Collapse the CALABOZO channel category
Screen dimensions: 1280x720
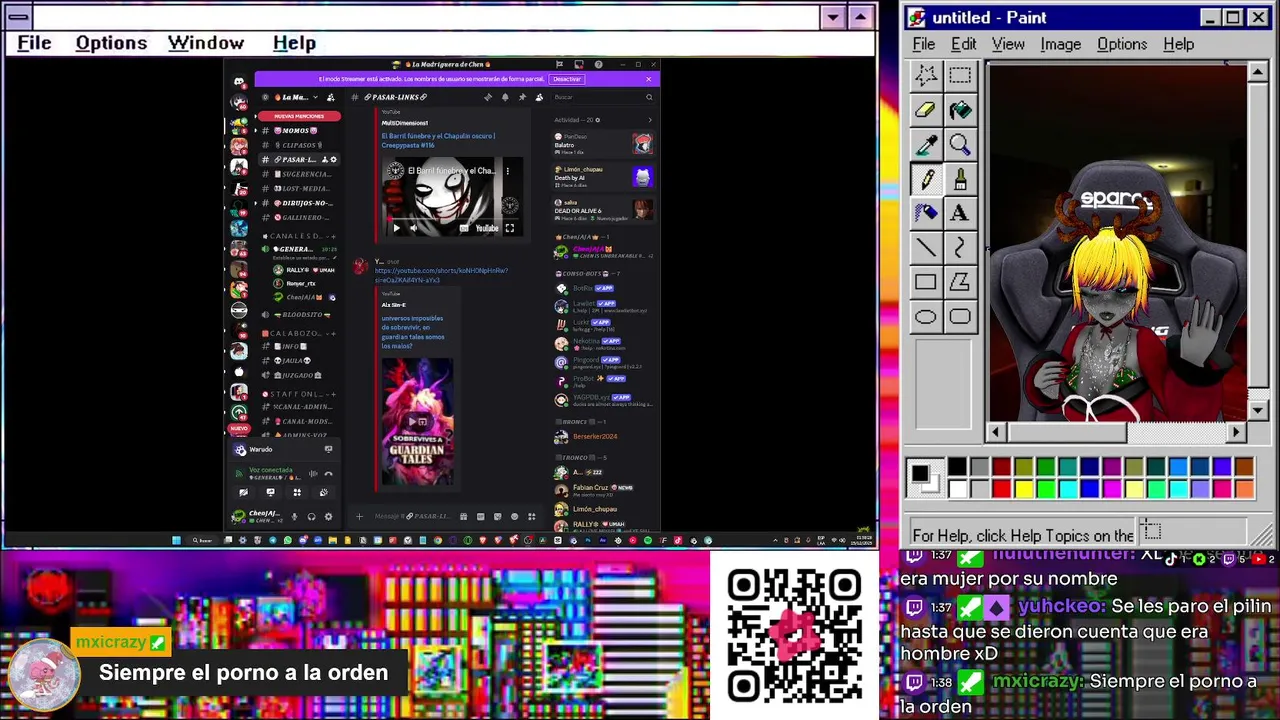292,333
